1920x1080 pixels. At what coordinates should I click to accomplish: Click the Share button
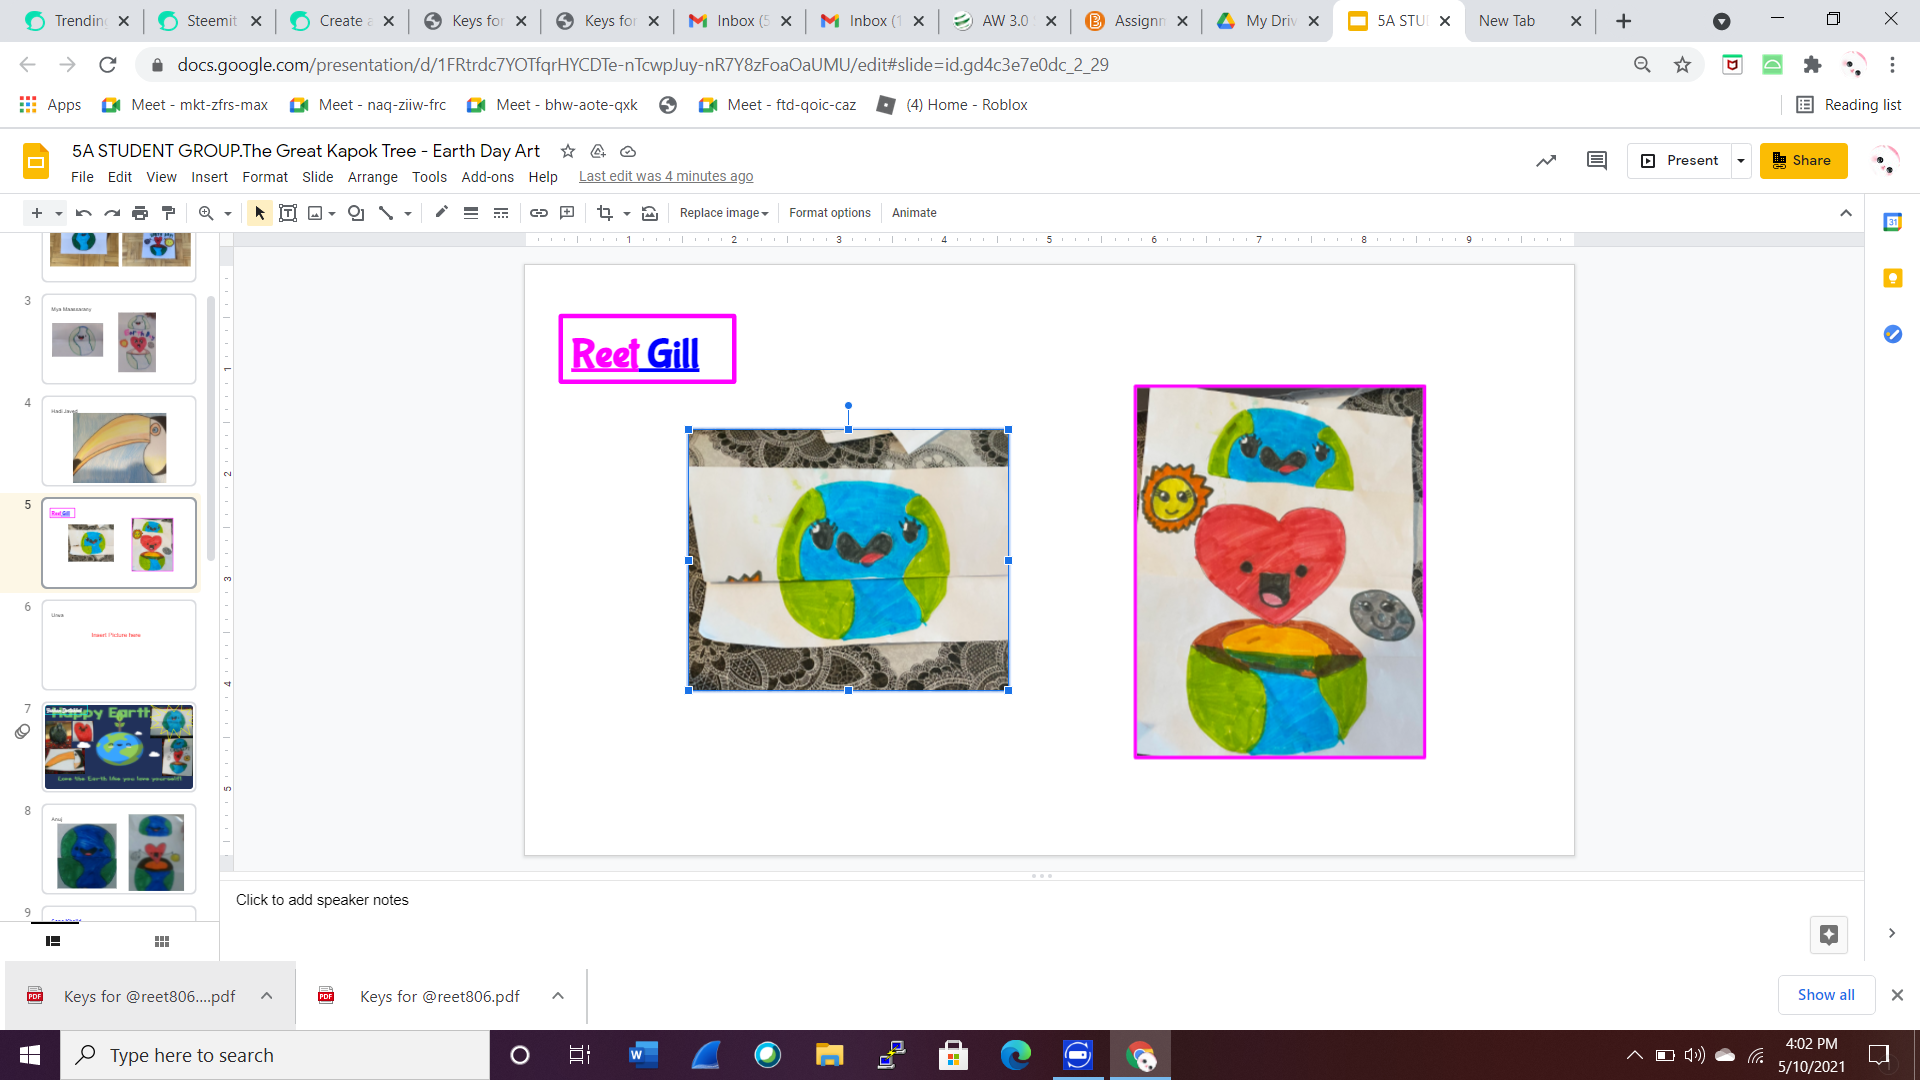point(1802,160)
